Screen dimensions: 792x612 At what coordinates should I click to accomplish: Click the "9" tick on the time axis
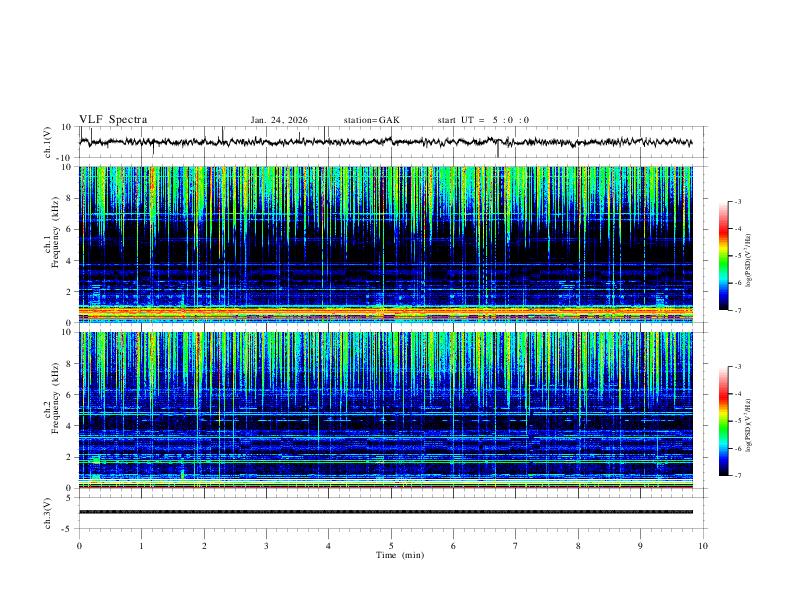tap(640, 546)
